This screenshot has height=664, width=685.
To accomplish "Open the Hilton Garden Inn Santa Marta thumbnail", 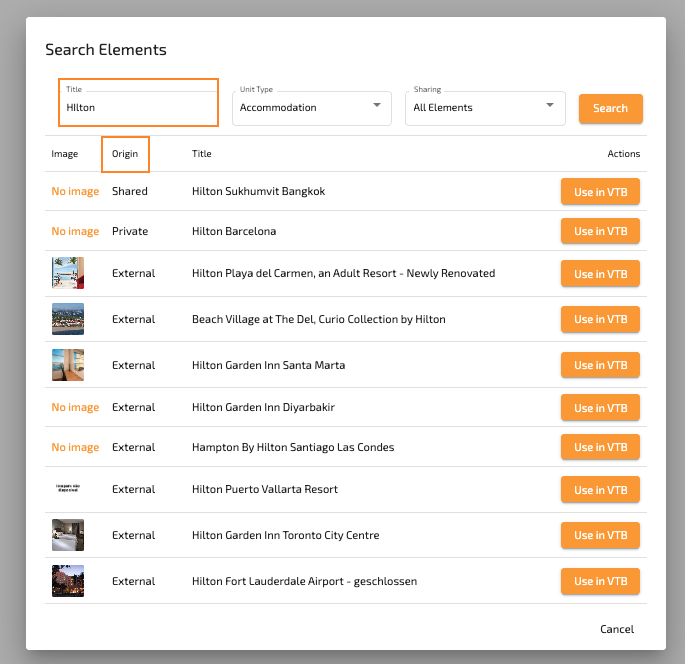I will click(68, 365).
